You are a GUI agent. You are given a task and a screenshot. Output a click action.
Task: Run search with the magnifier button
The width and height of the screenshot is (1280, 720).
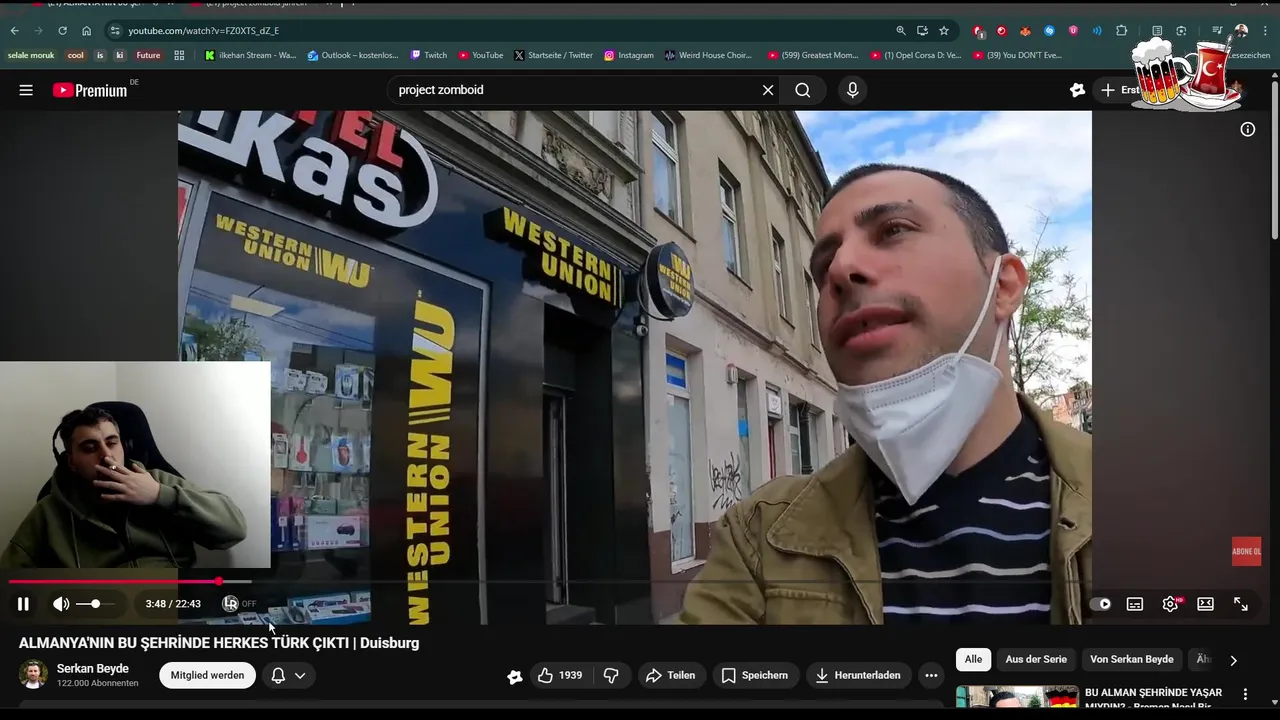(x=803, y=90)
